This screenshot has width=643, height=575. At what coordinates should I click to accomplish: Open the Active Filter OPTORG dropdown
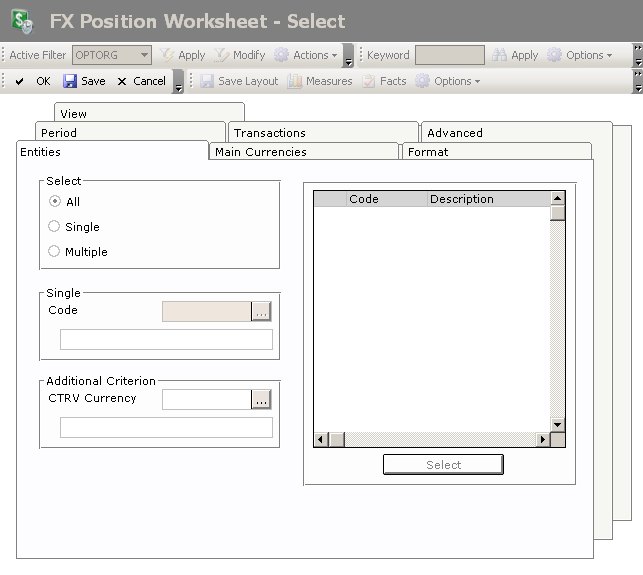click(144, 55)
